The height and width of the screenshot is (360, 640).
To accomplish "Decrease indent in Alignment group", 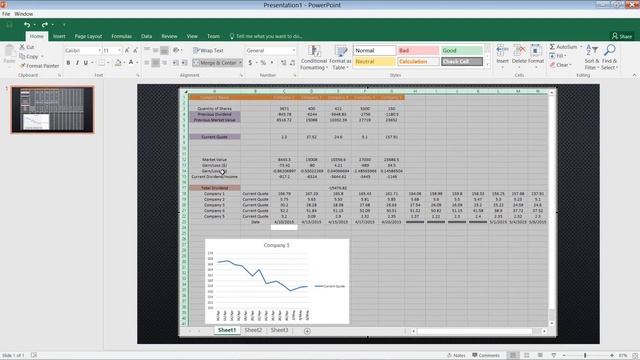I will point(175,63).
